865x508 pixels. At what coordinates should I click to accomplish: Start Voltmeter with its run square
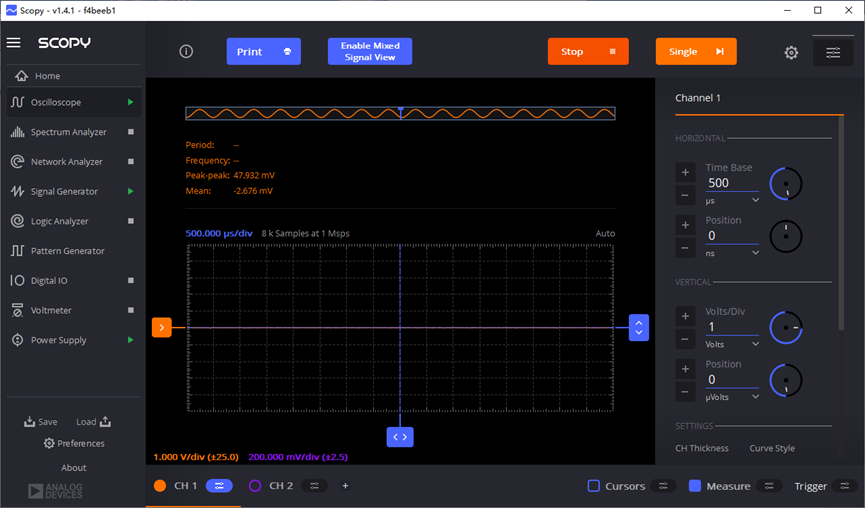tap(131, 310)
